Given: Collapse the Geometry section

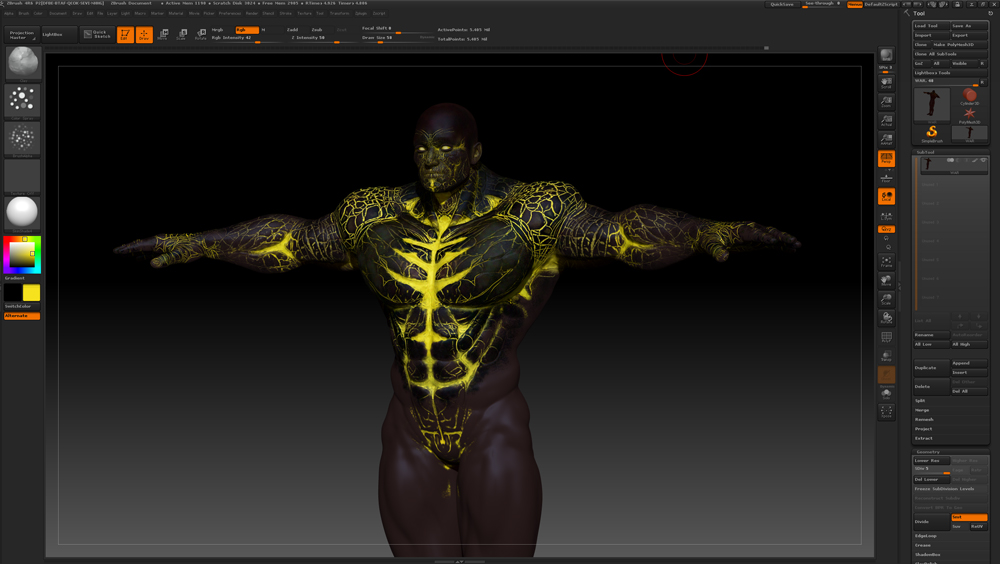Looking at the screenshot, I should click(x=928, y=452).
